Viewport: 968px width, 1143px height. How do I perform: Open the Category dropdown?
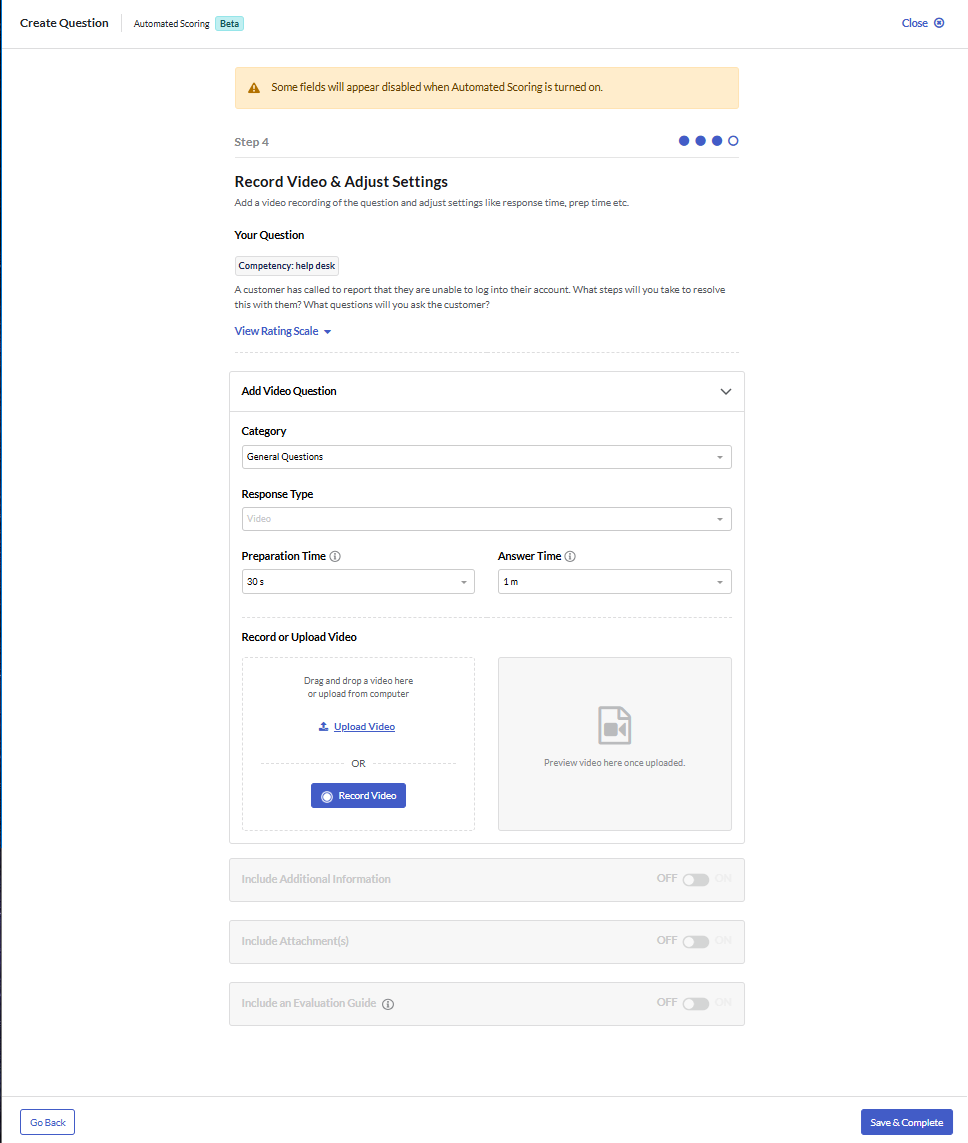486,457
